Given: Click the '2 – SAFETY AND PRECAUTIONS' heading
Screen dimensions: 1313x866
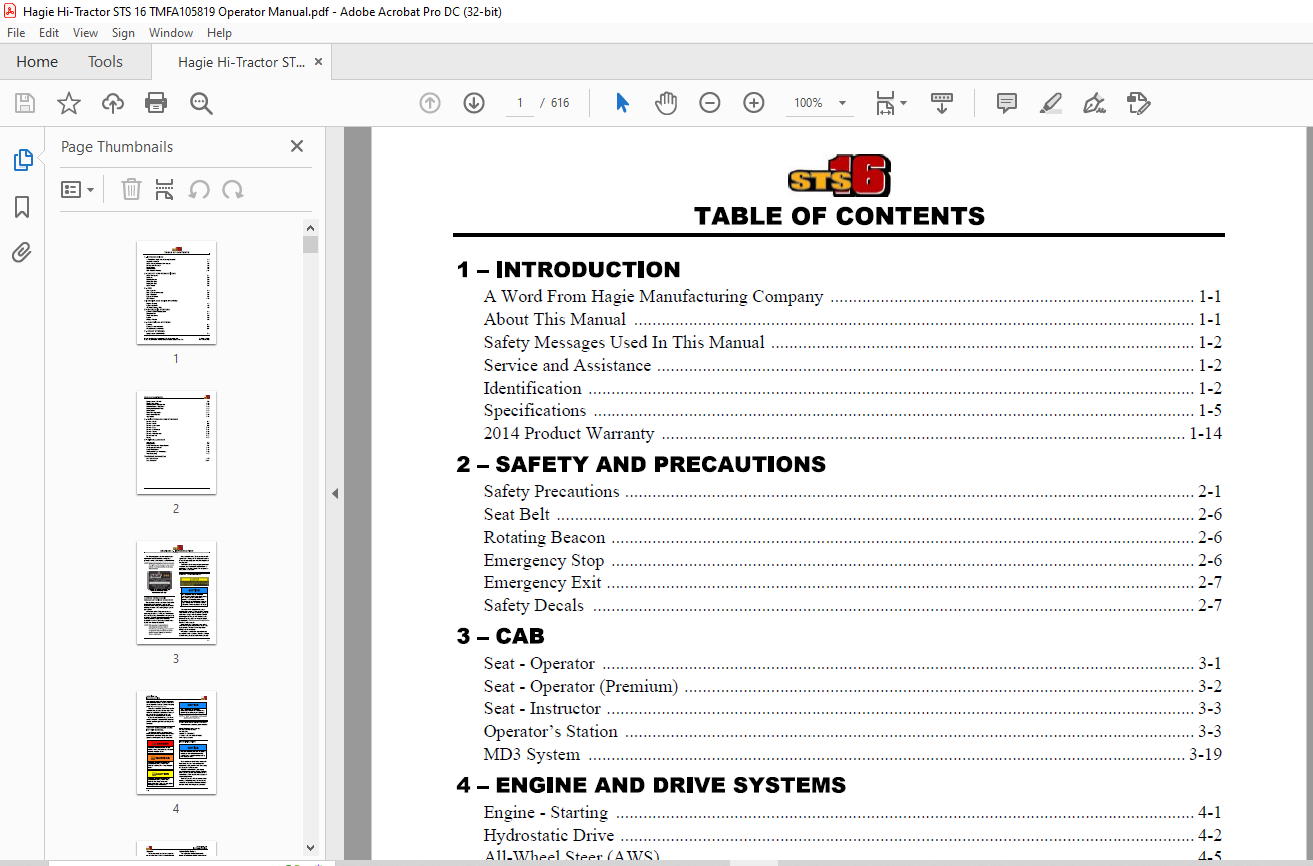Looking at the screenshot, I should tap(641, 464).
